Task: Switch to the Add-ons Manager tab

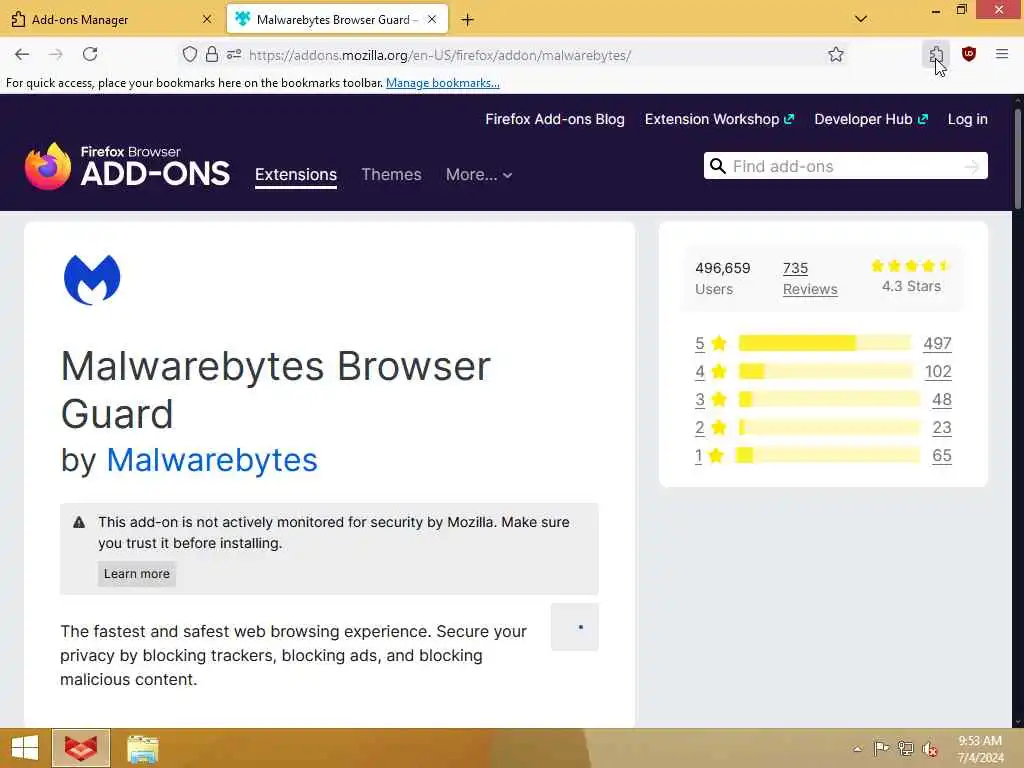Action: click(111, 20)
